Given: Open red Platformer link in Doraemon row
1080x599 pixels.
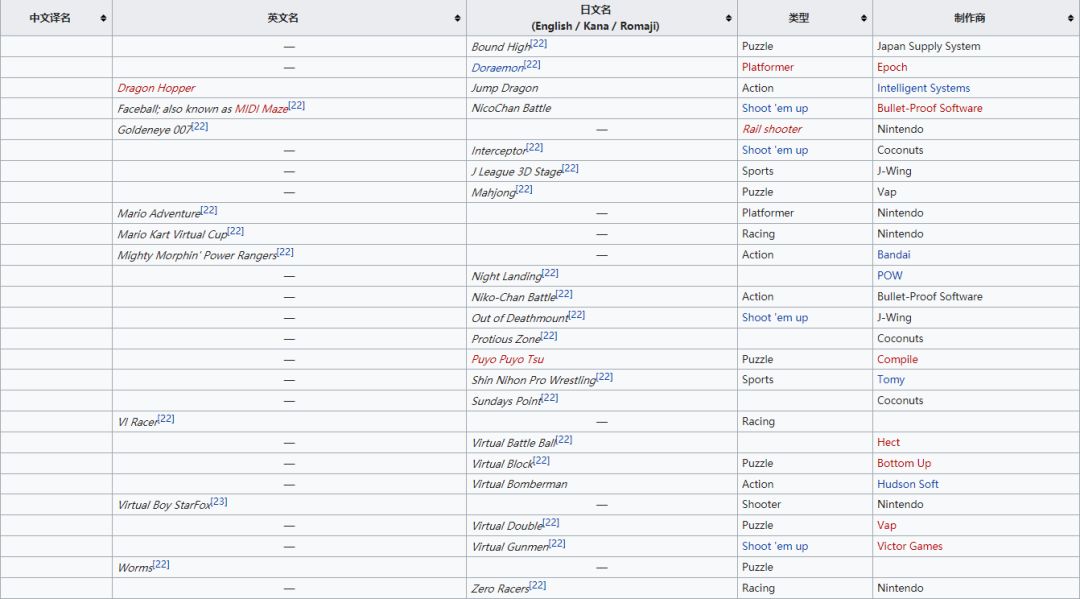Looking at the screenshot, I should point(767,67).
